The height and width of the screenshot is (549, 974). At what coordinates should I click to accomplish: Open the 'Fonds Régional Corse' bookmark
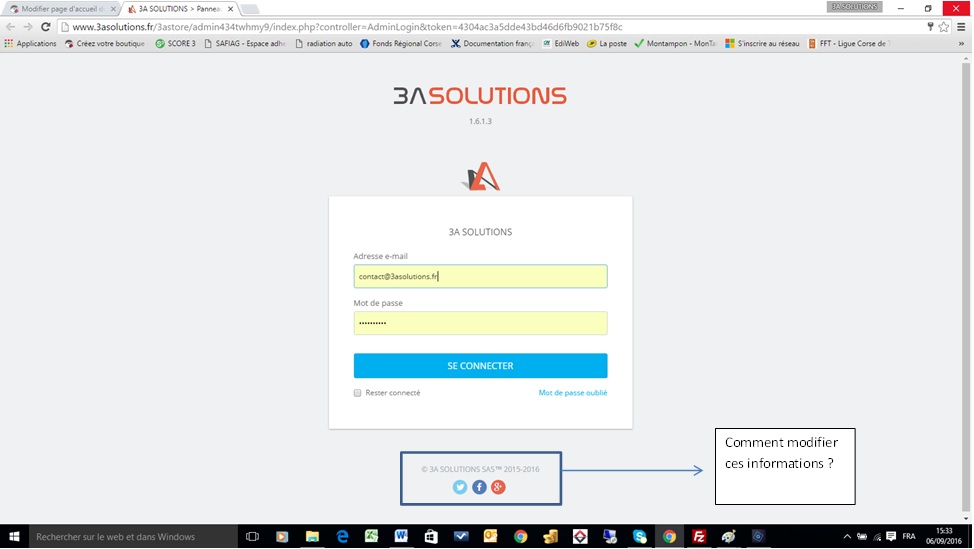pos(401,43)
